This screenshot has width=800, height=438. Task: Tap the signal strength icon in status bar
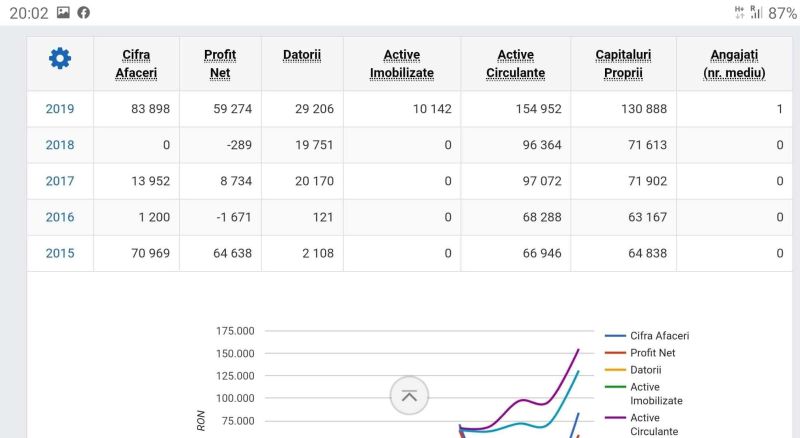(x=756, y=12)
